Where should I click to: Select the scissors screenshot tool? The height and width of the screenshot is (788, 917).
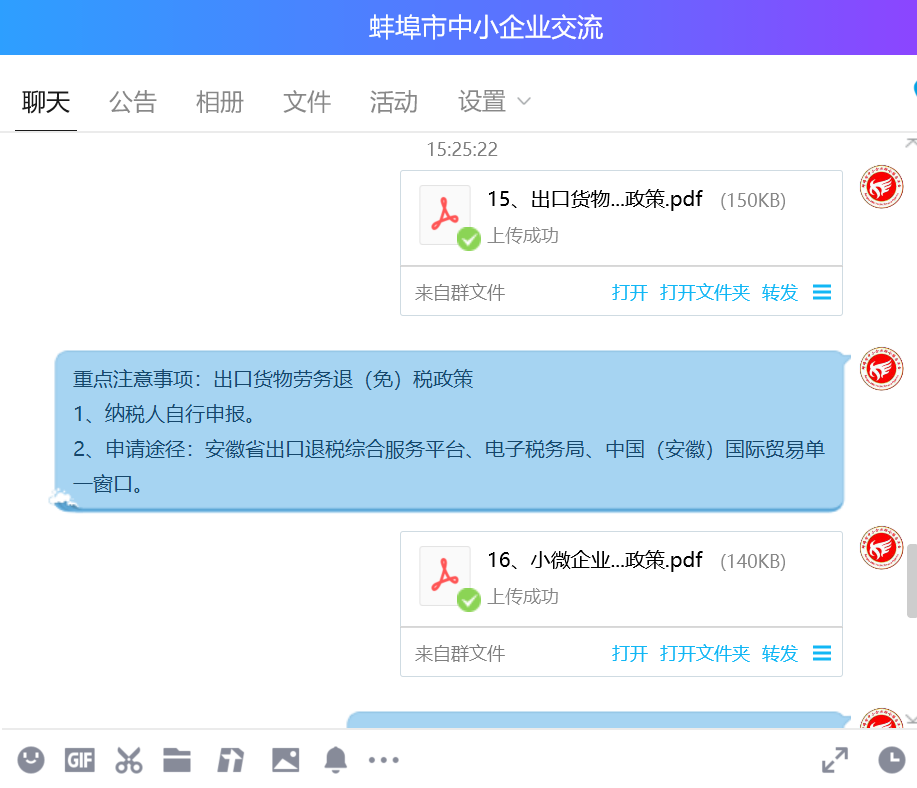click(129, 760)
